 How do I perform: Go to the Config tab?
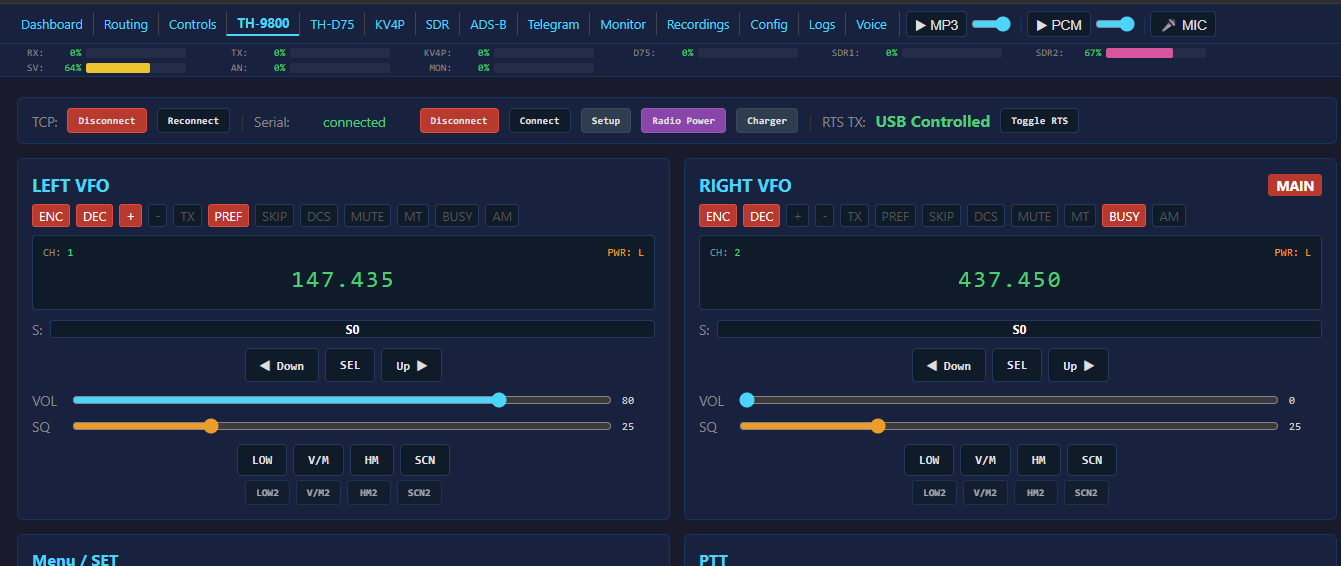(769, 24)
